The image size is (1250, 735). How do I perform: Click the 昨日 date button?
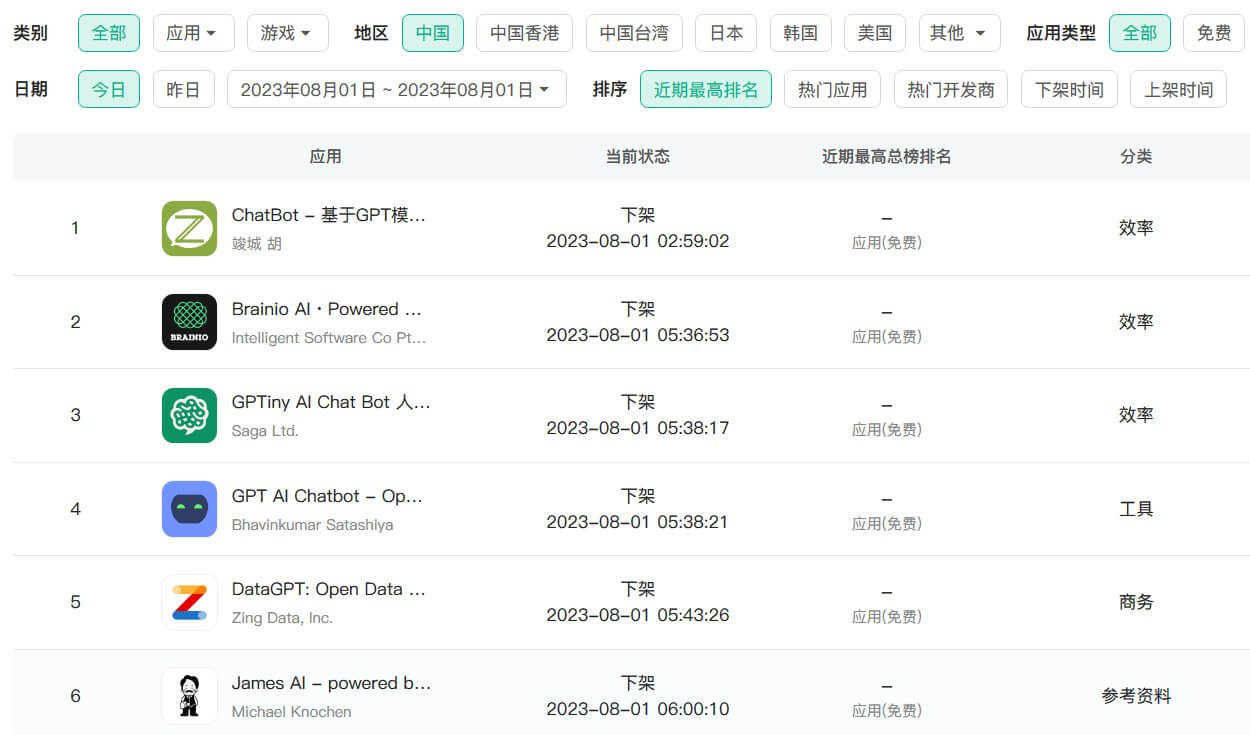click(x=183, y=90)
